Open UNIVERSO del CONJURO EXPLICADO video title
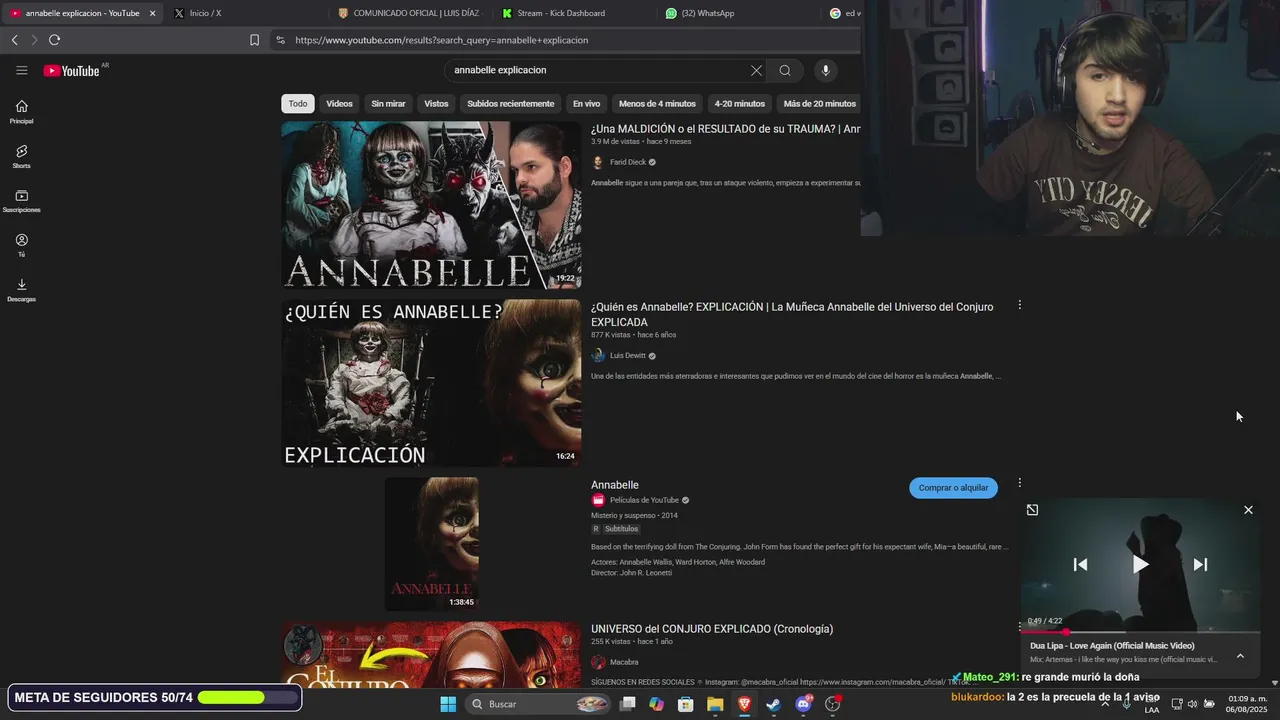Screen dimensions: 1280x720 point(712,629)
